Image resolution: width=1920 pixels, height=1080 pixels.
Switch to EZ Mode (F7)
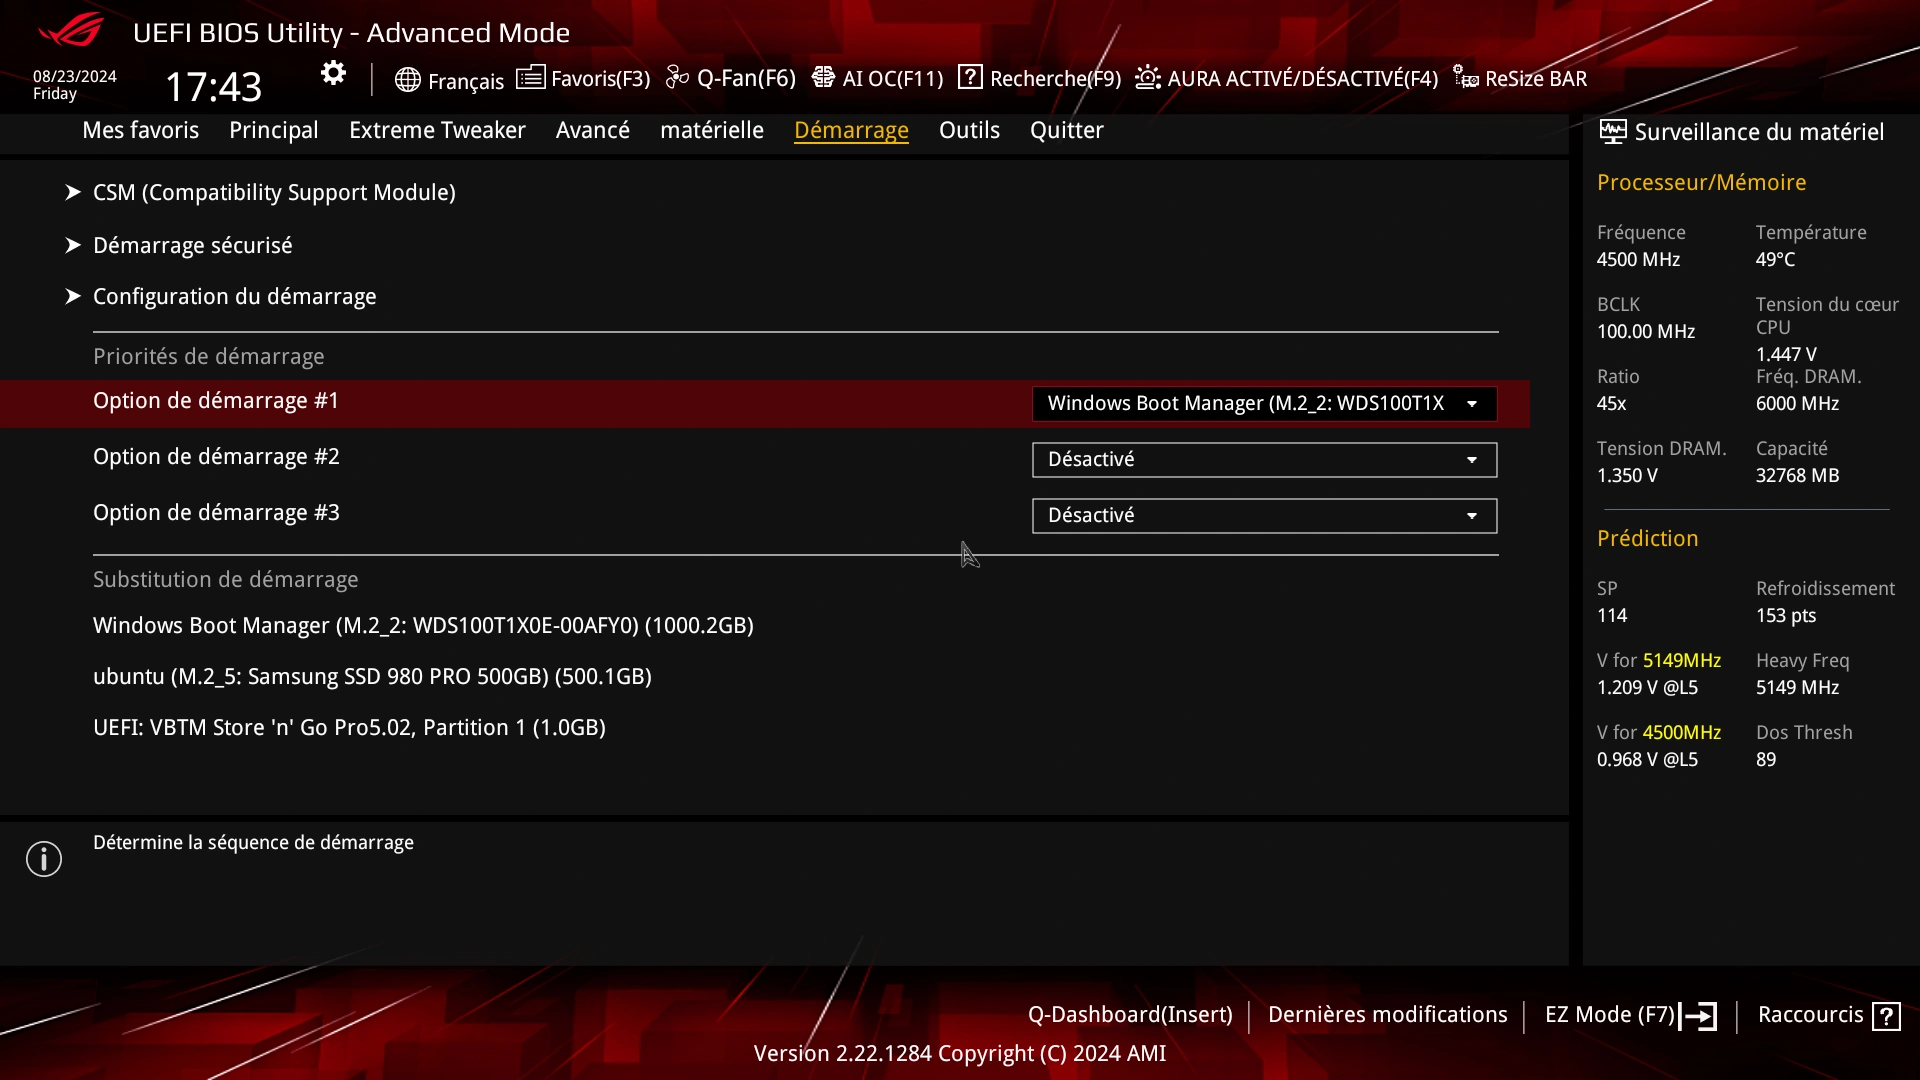pos(1609,1015)
